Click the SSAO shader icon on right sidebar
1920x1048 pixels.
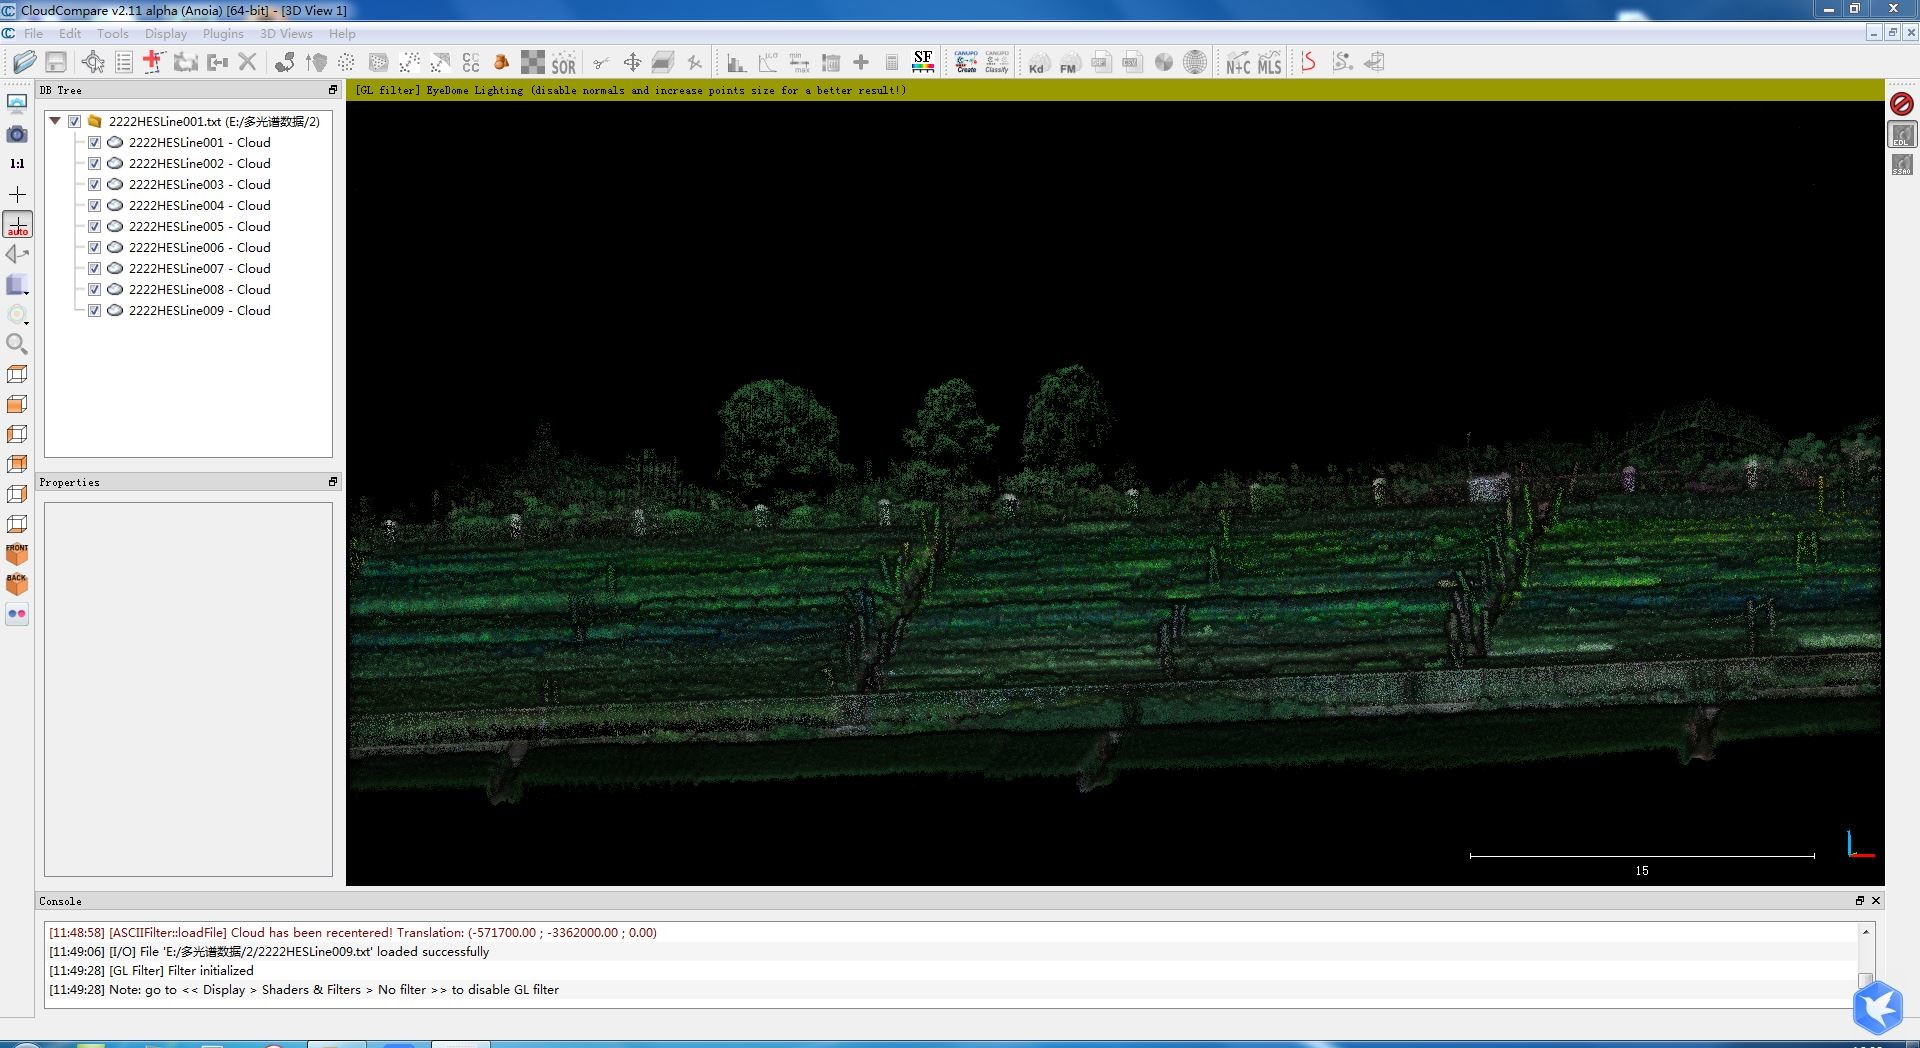1902,164
